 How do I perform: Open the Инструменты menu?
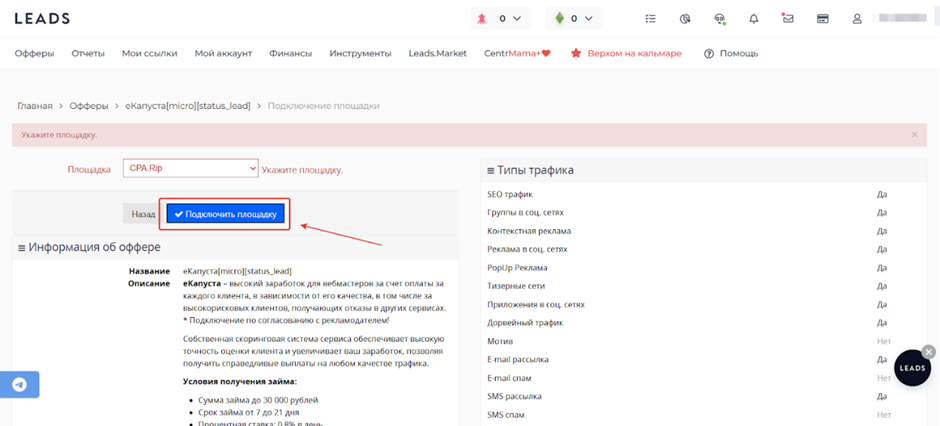point(360,53)
